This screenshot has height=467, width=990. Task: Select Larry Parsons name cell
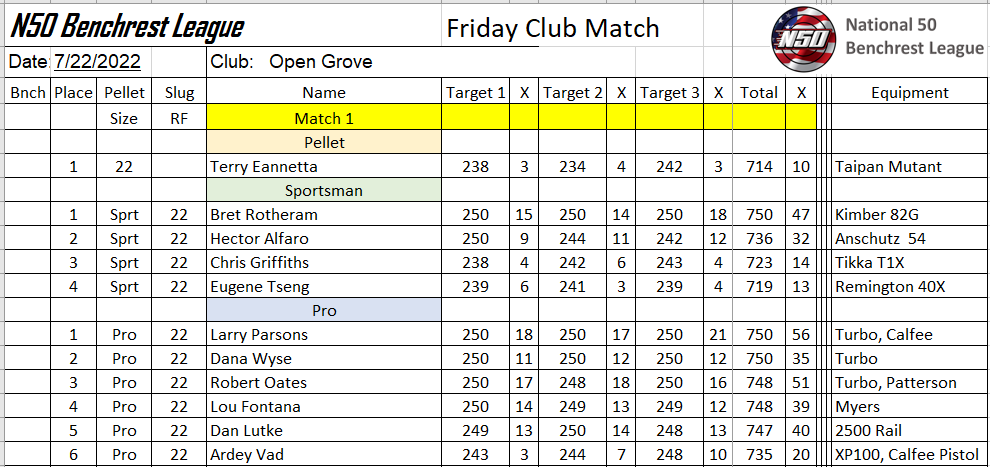click(324, 334)
